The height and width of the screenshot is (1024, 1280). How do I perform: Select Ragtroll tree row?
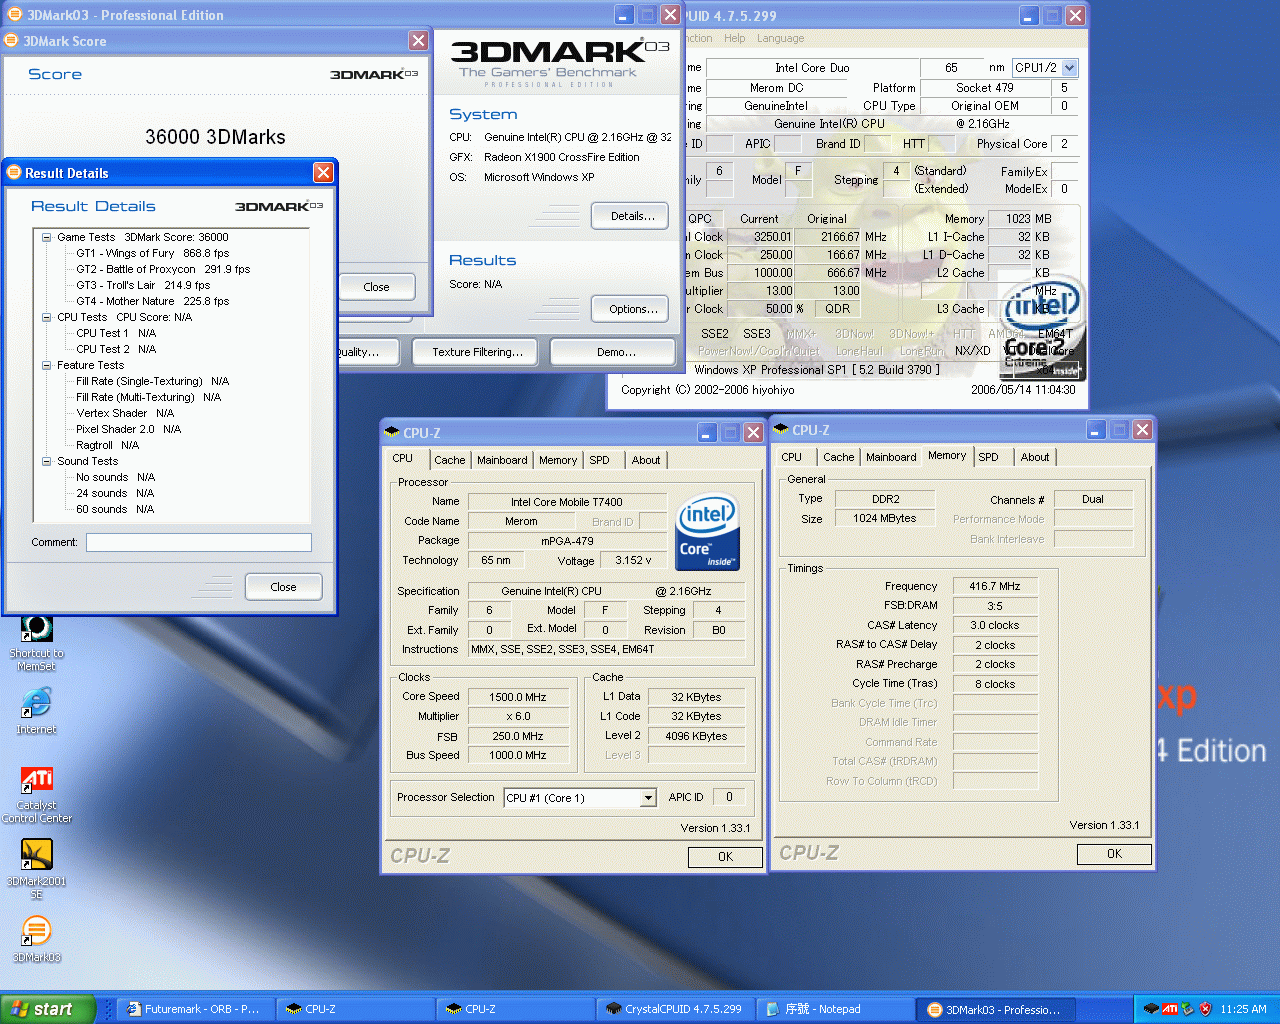tap(107, 445)
